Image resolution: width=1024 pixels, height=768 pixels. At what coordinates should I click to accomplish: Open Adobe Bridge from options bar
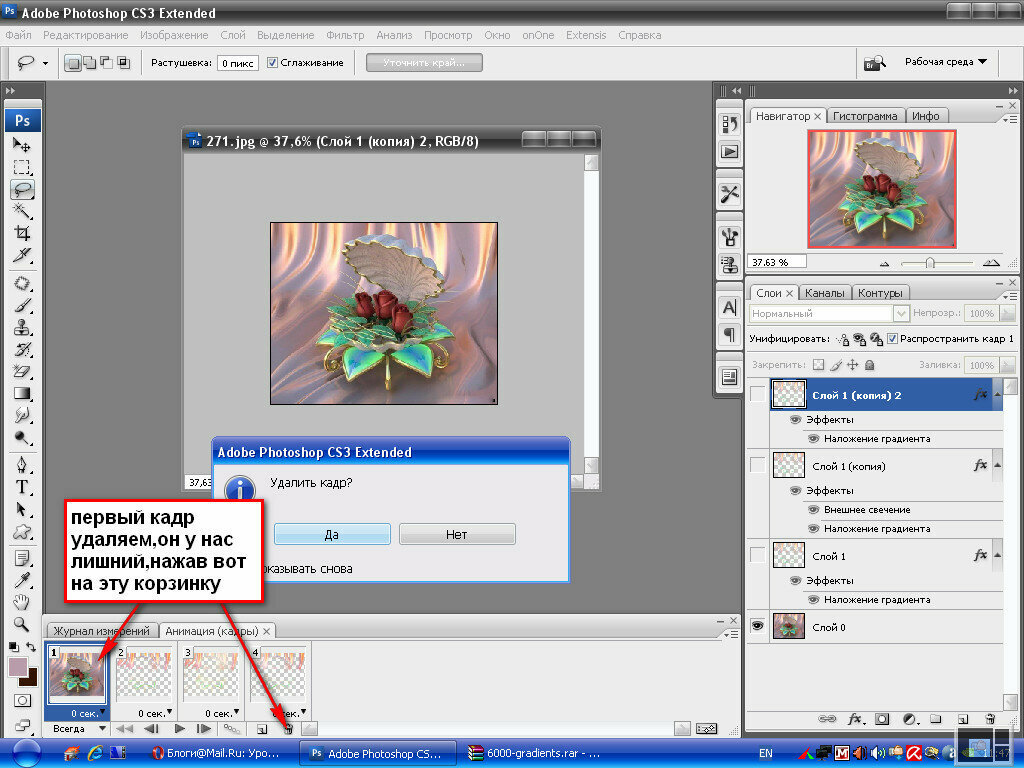point(874,63)
